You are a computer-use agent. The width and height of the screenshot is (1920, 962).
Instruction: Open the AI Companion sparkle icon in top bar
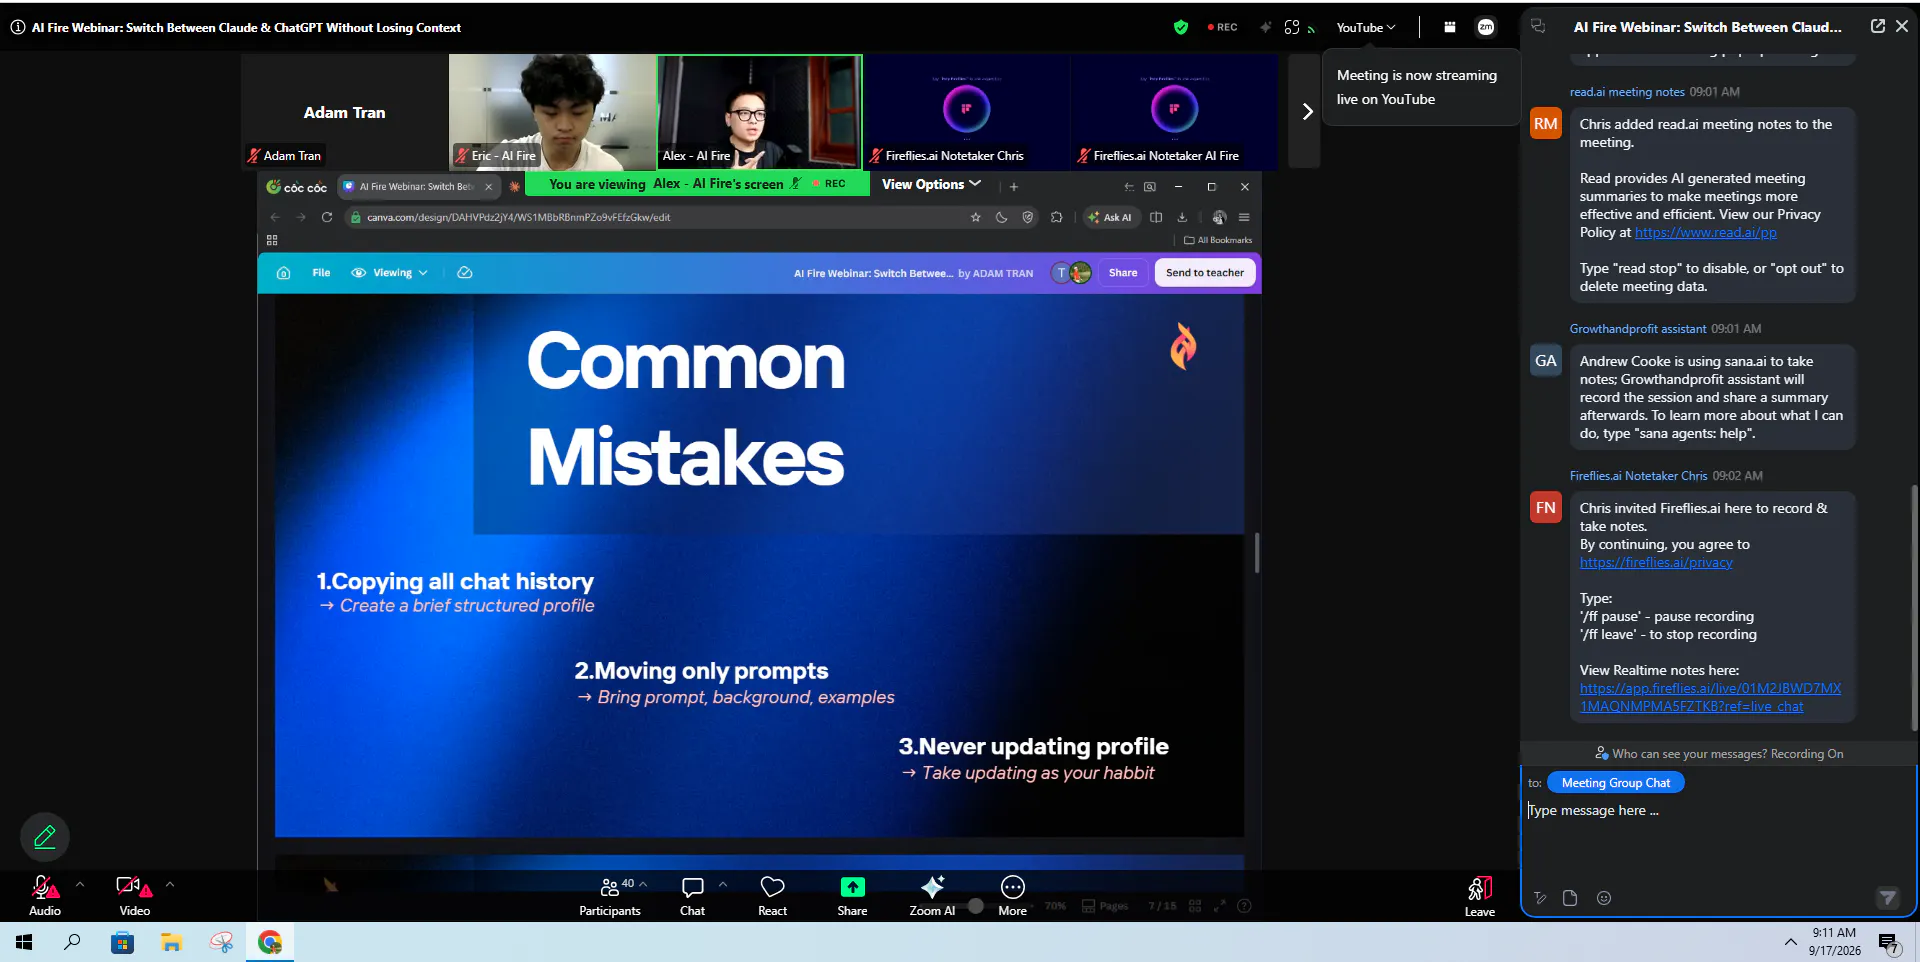pyautogui.click(x=1265, y=28)
